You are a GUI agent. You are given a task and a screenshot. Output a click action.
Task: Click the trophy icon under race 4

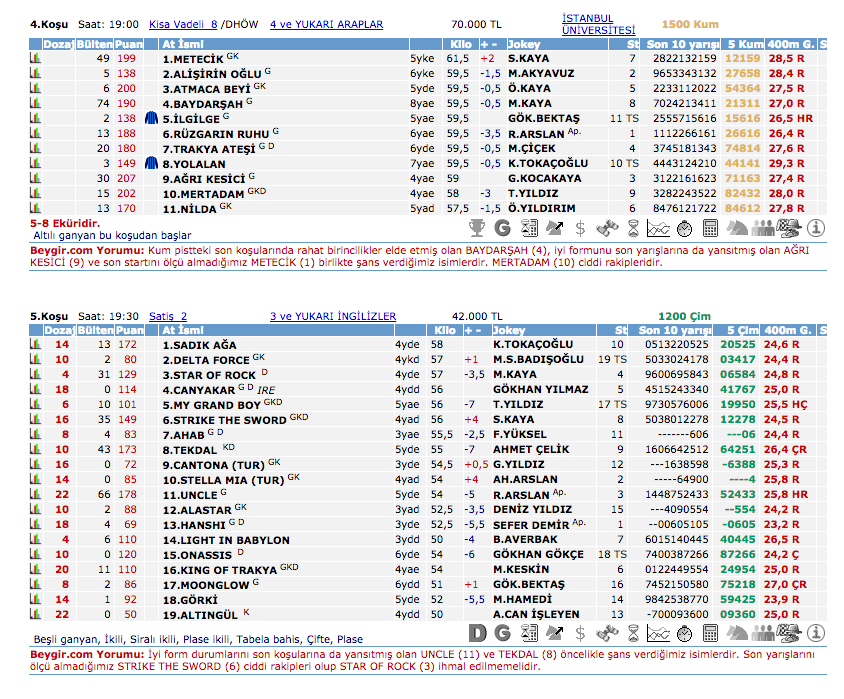pyautogui.click(x=479, y=228)
